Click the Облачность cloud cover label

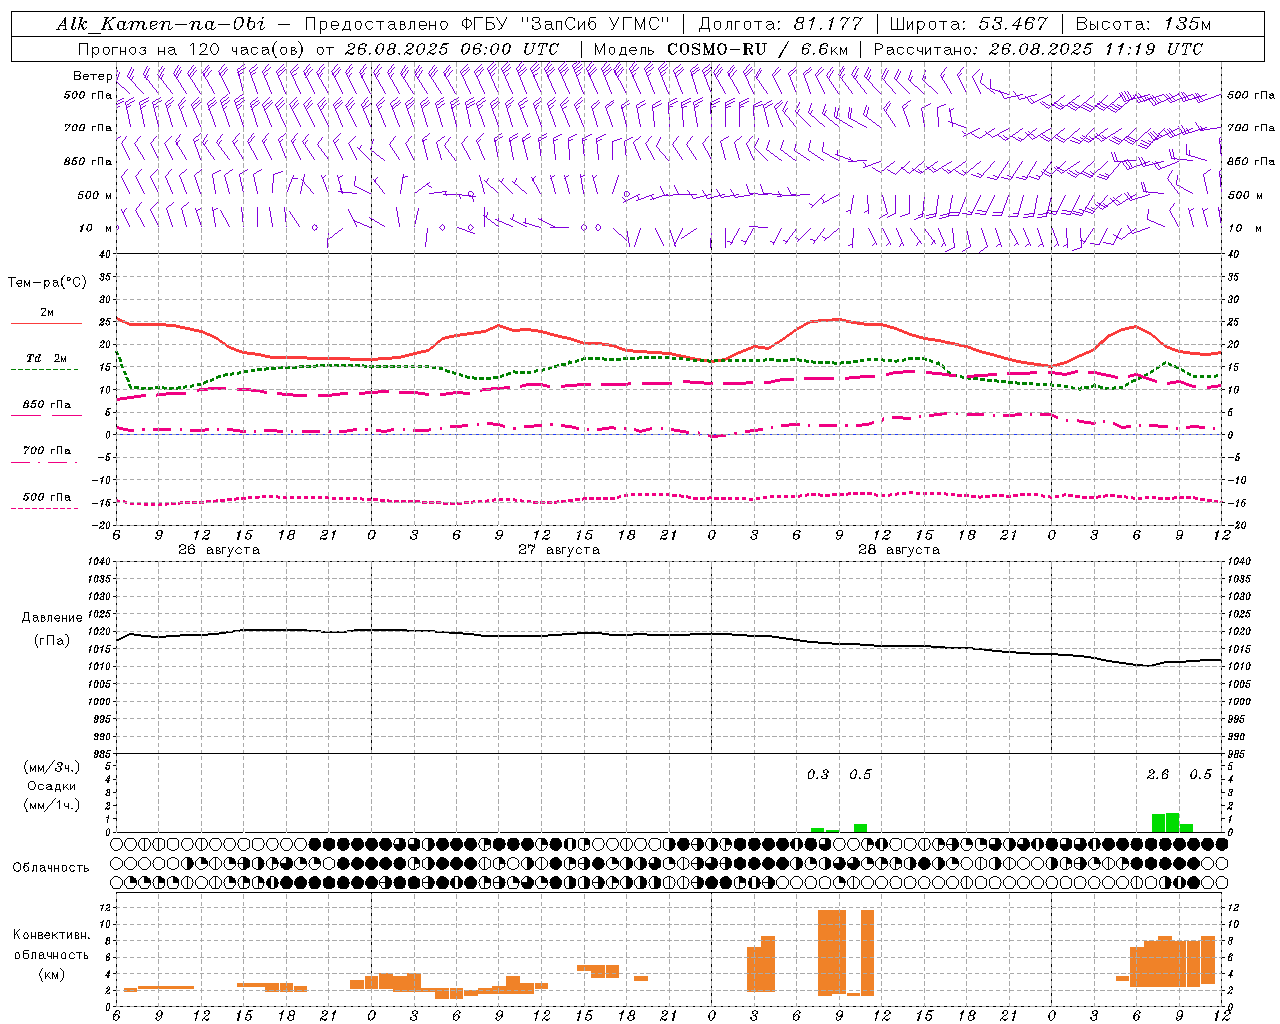pos(51,868)
